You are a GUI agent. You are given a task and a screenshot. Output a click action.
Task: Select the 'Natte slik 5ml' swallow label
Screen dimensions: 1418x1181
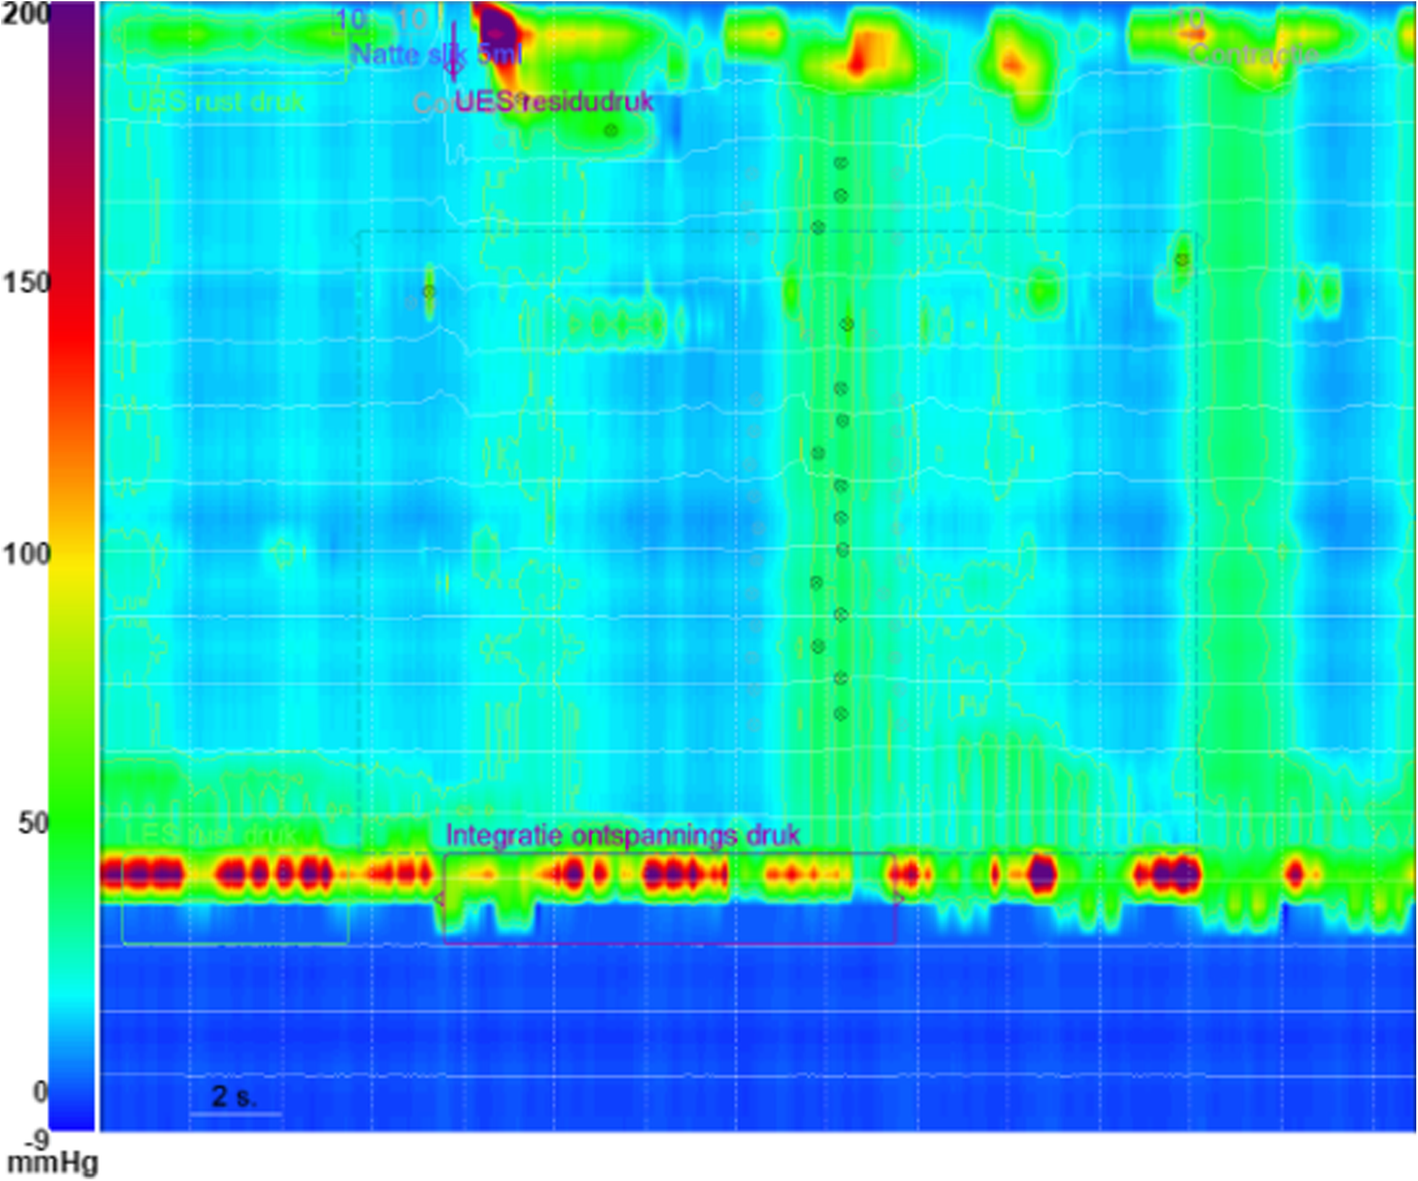436,54
